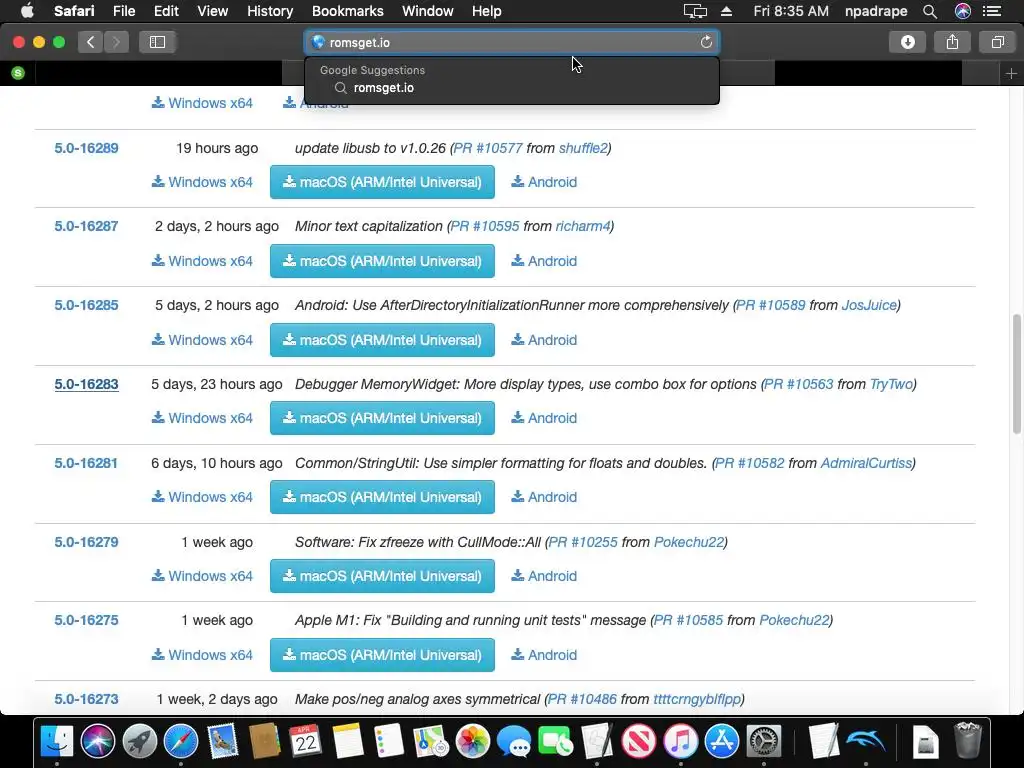Image resolution: width=1024 pixels, height=768 pixels.
Task: Open version link 5.0-16283
Action: [x=86, y=384]
